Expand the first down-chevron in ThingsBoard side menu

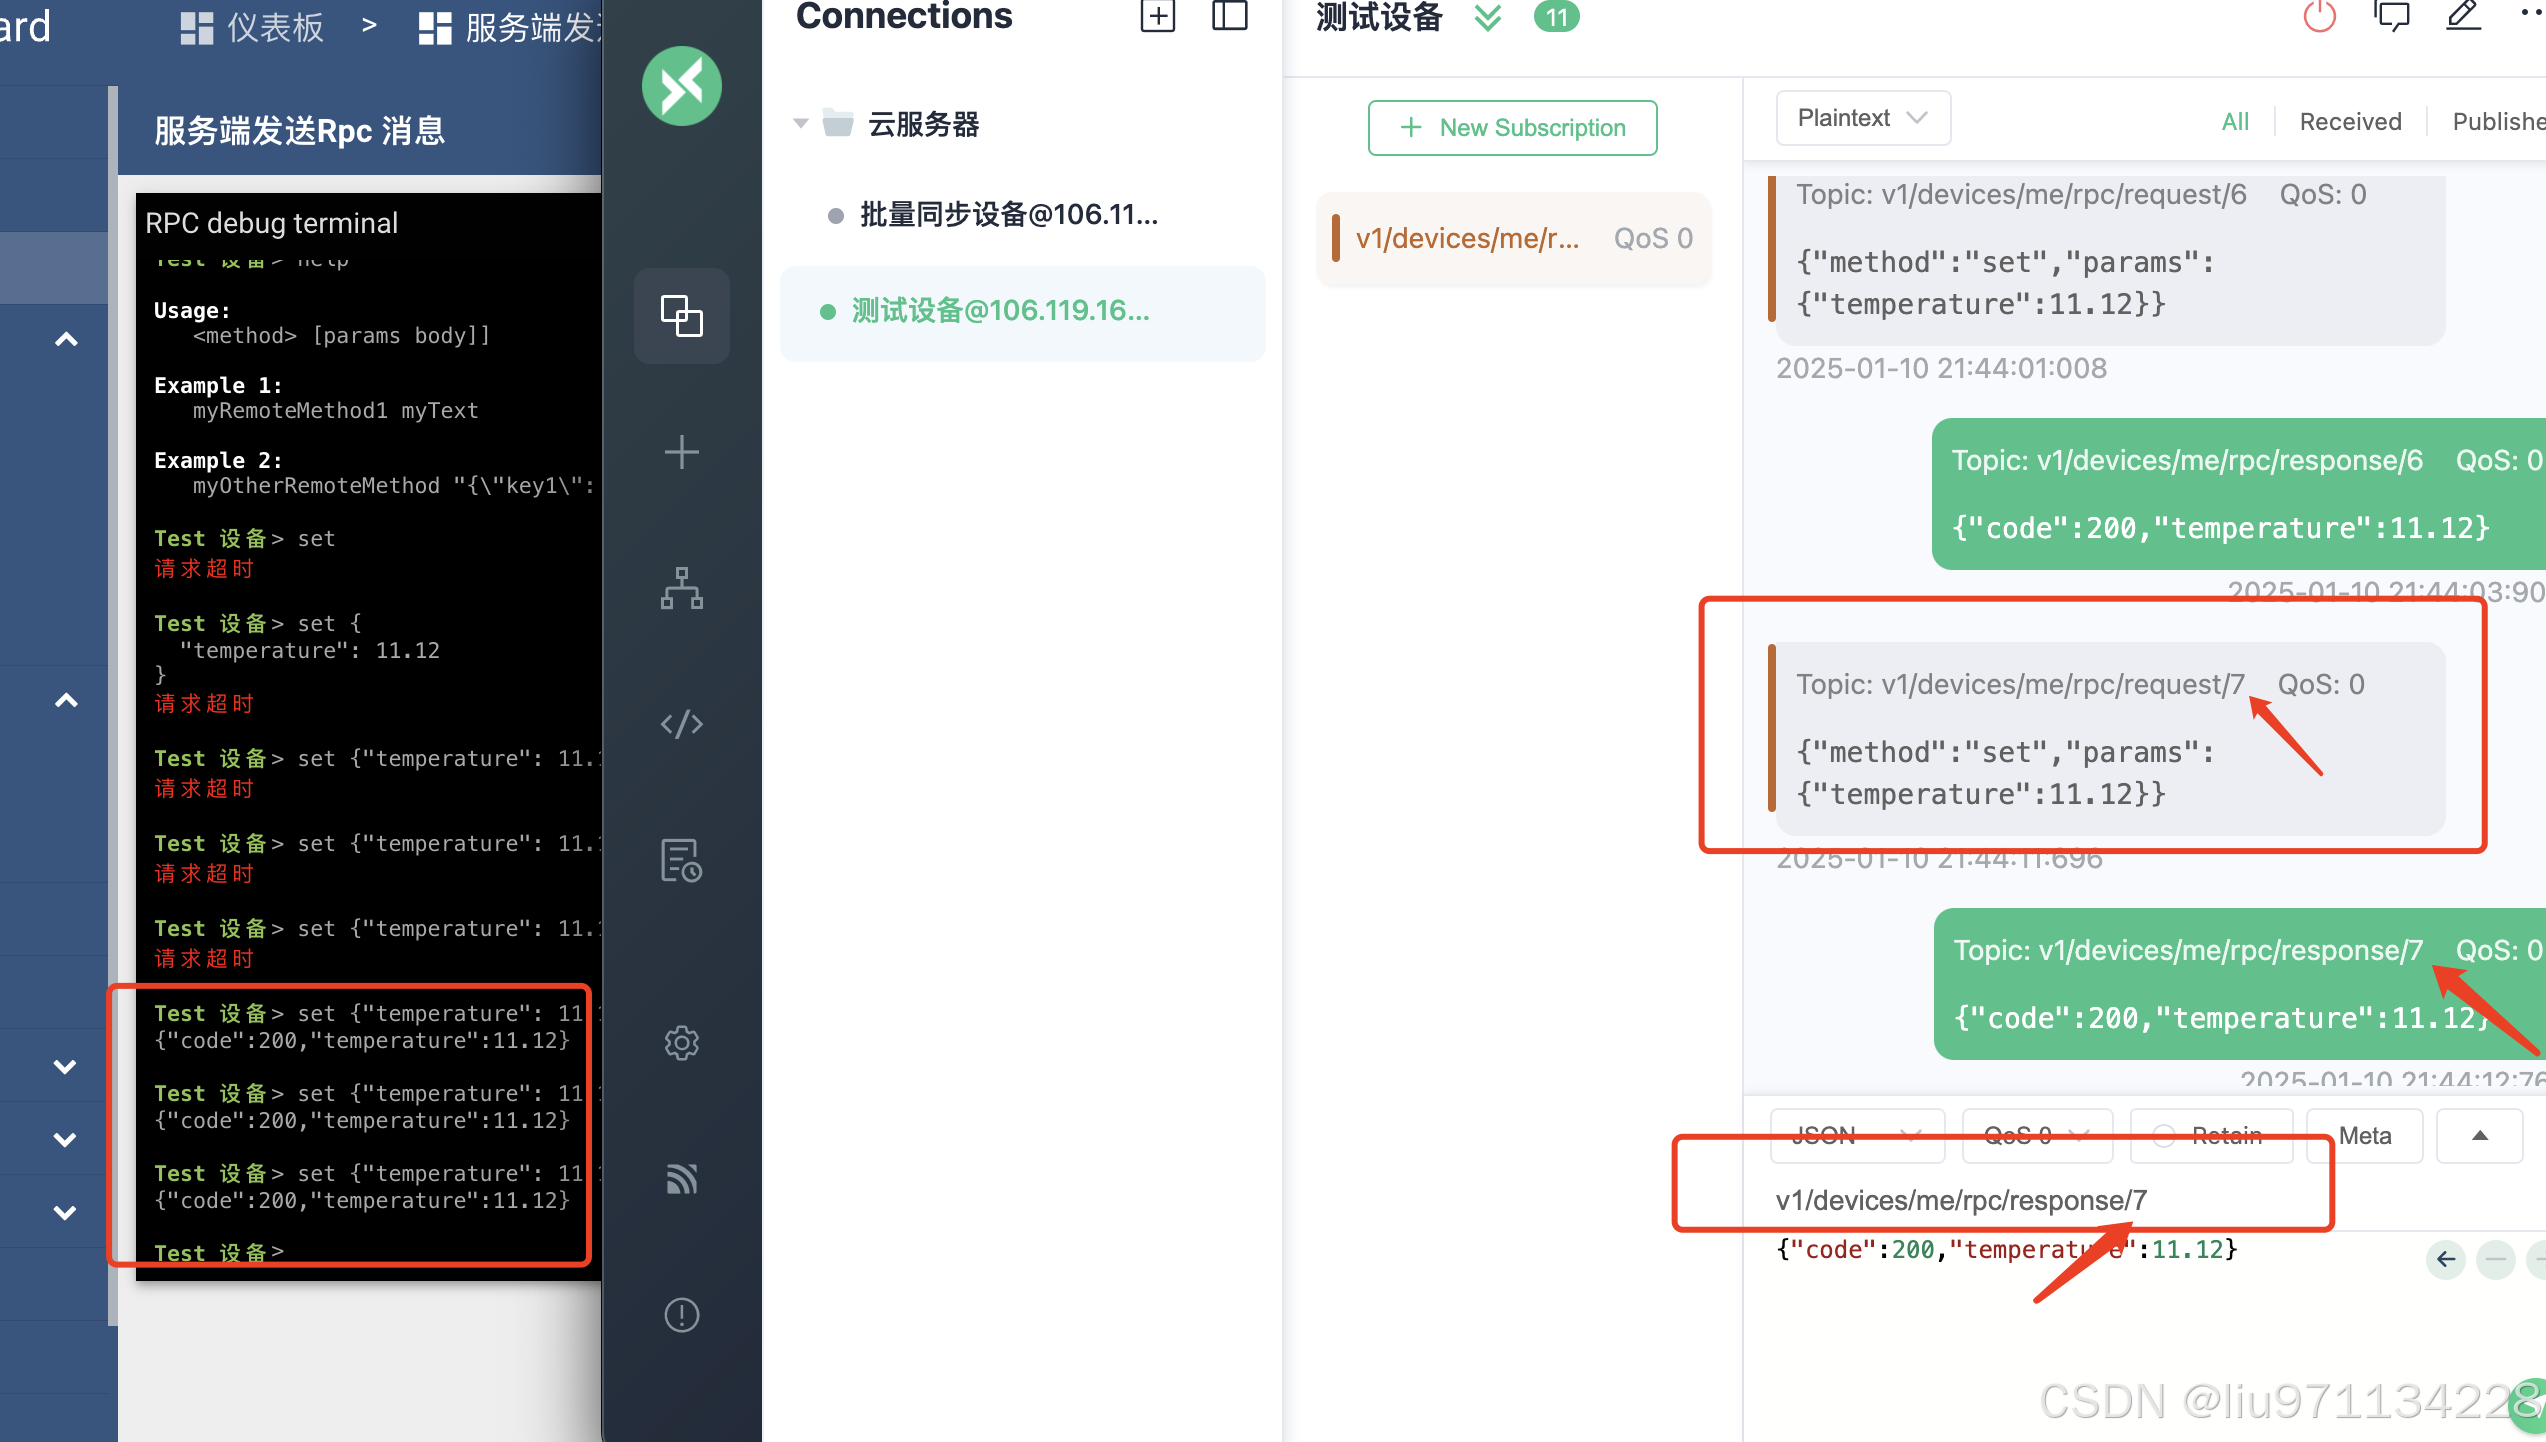[65, 1067]
